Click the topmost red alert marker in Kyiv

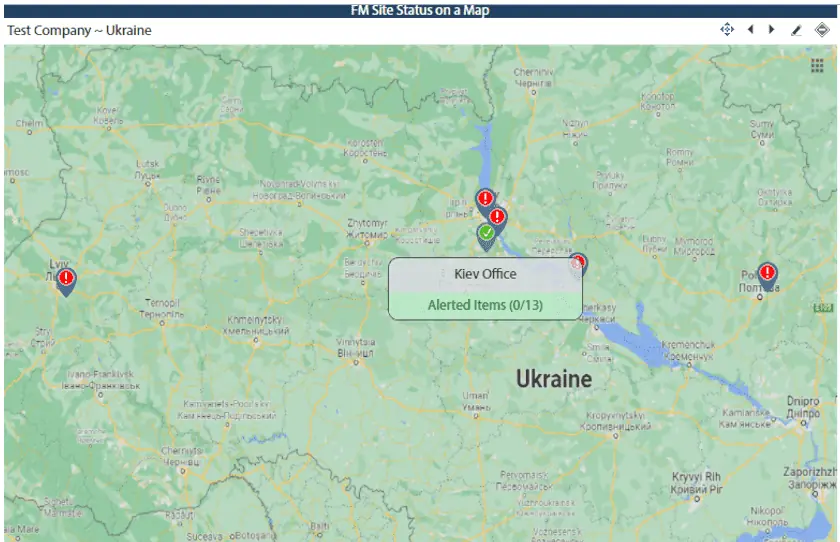485,199
